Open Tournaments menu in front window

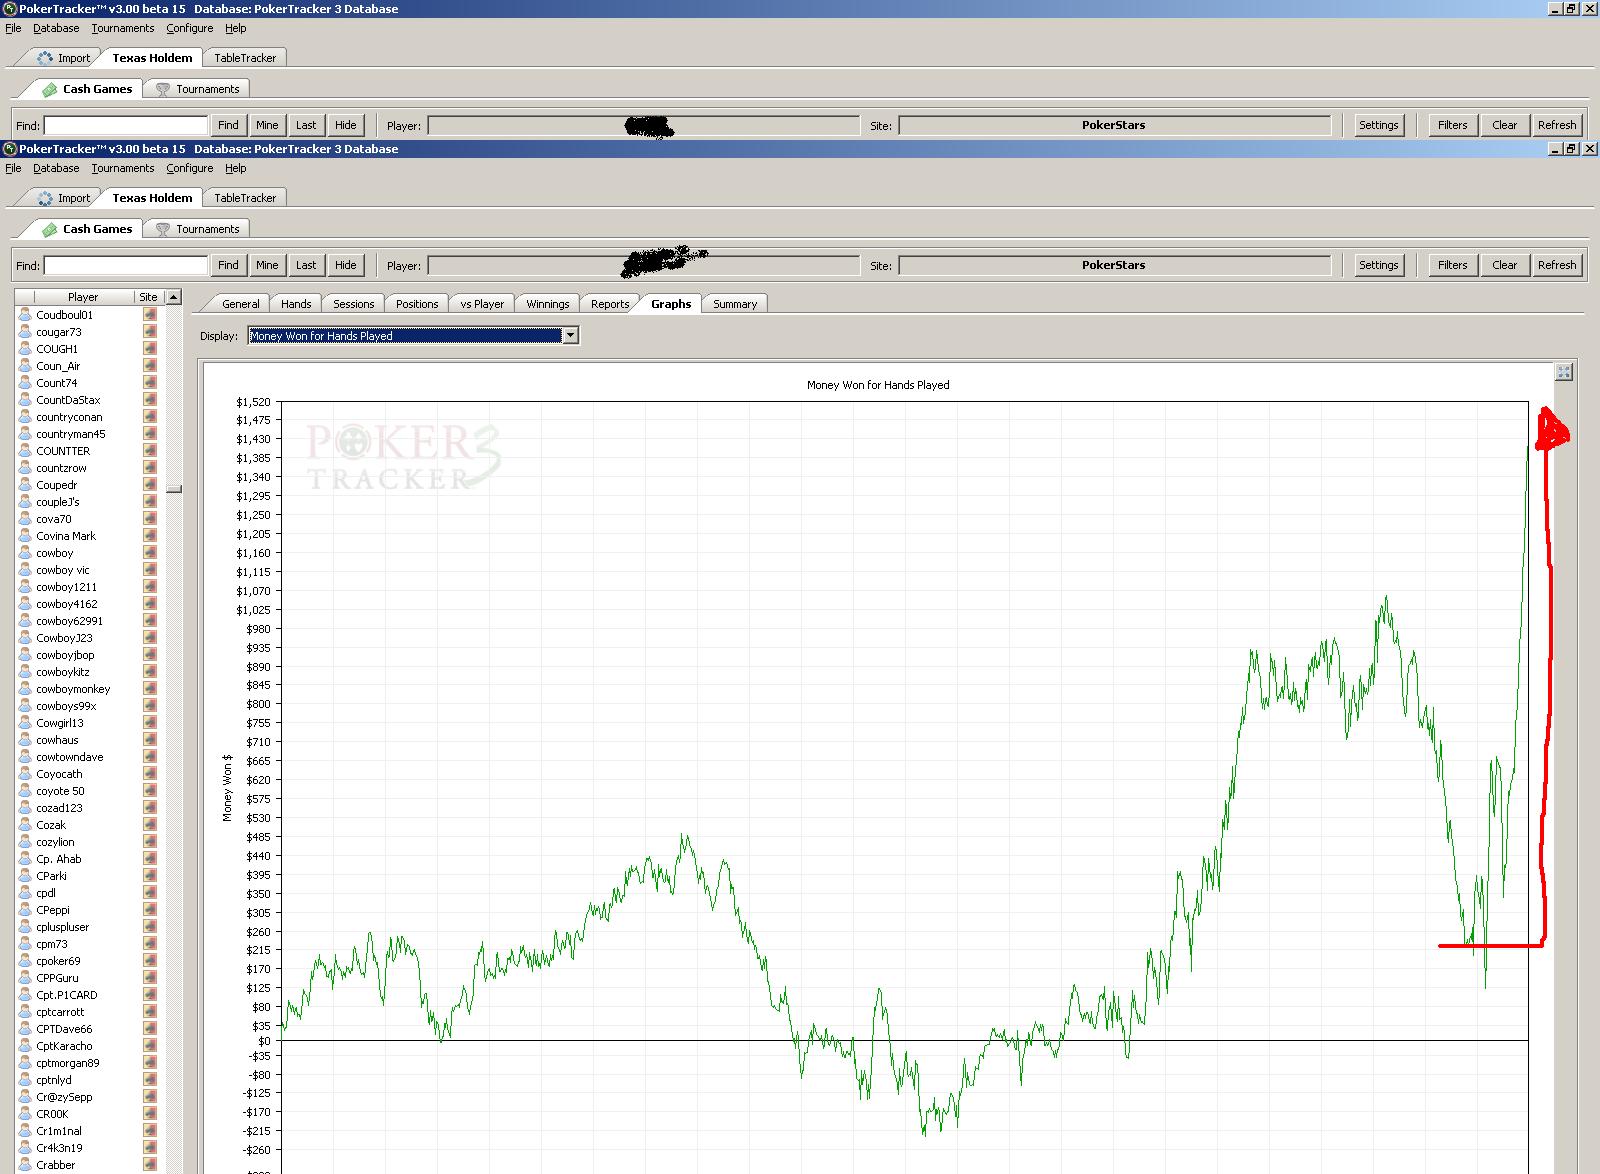[123, 168]
